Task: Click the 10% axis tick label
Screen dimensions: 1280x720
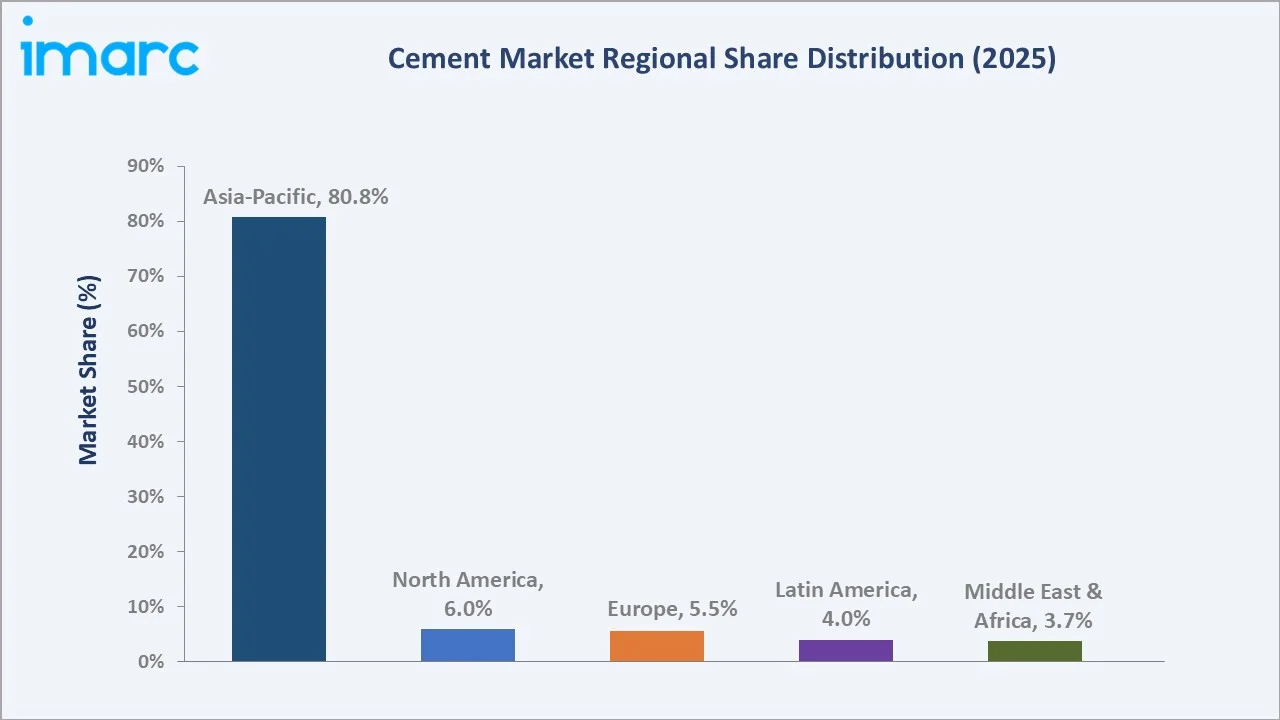Action: click(x=146, y=607)
